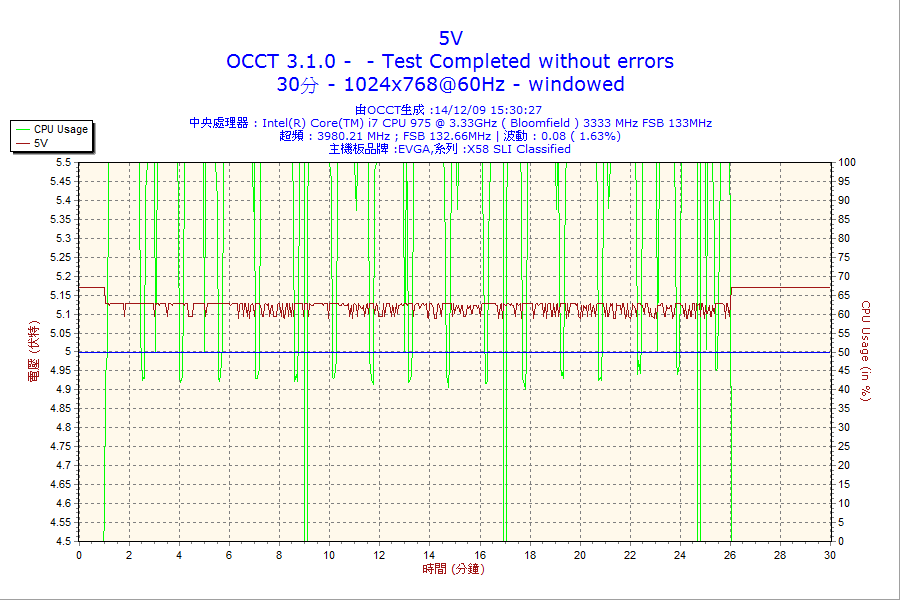The image size is (900, 600).
Task: Select the 12 tick on the time axis
Action: tap(379, 555)
